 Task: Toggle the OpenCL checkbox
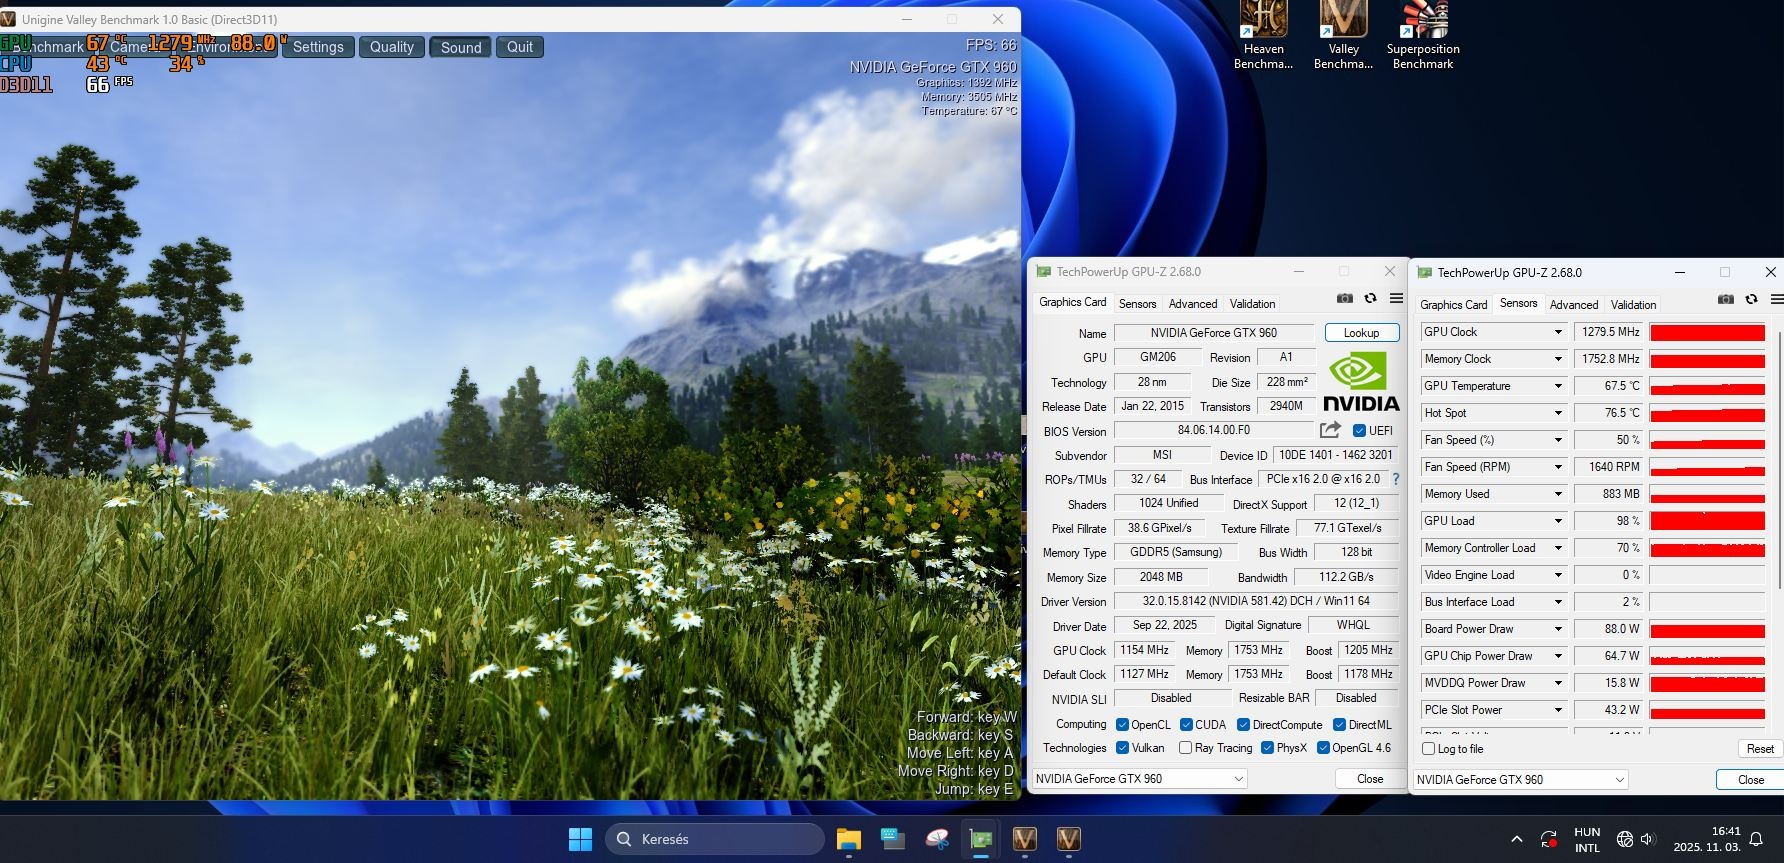(1122, 725)
